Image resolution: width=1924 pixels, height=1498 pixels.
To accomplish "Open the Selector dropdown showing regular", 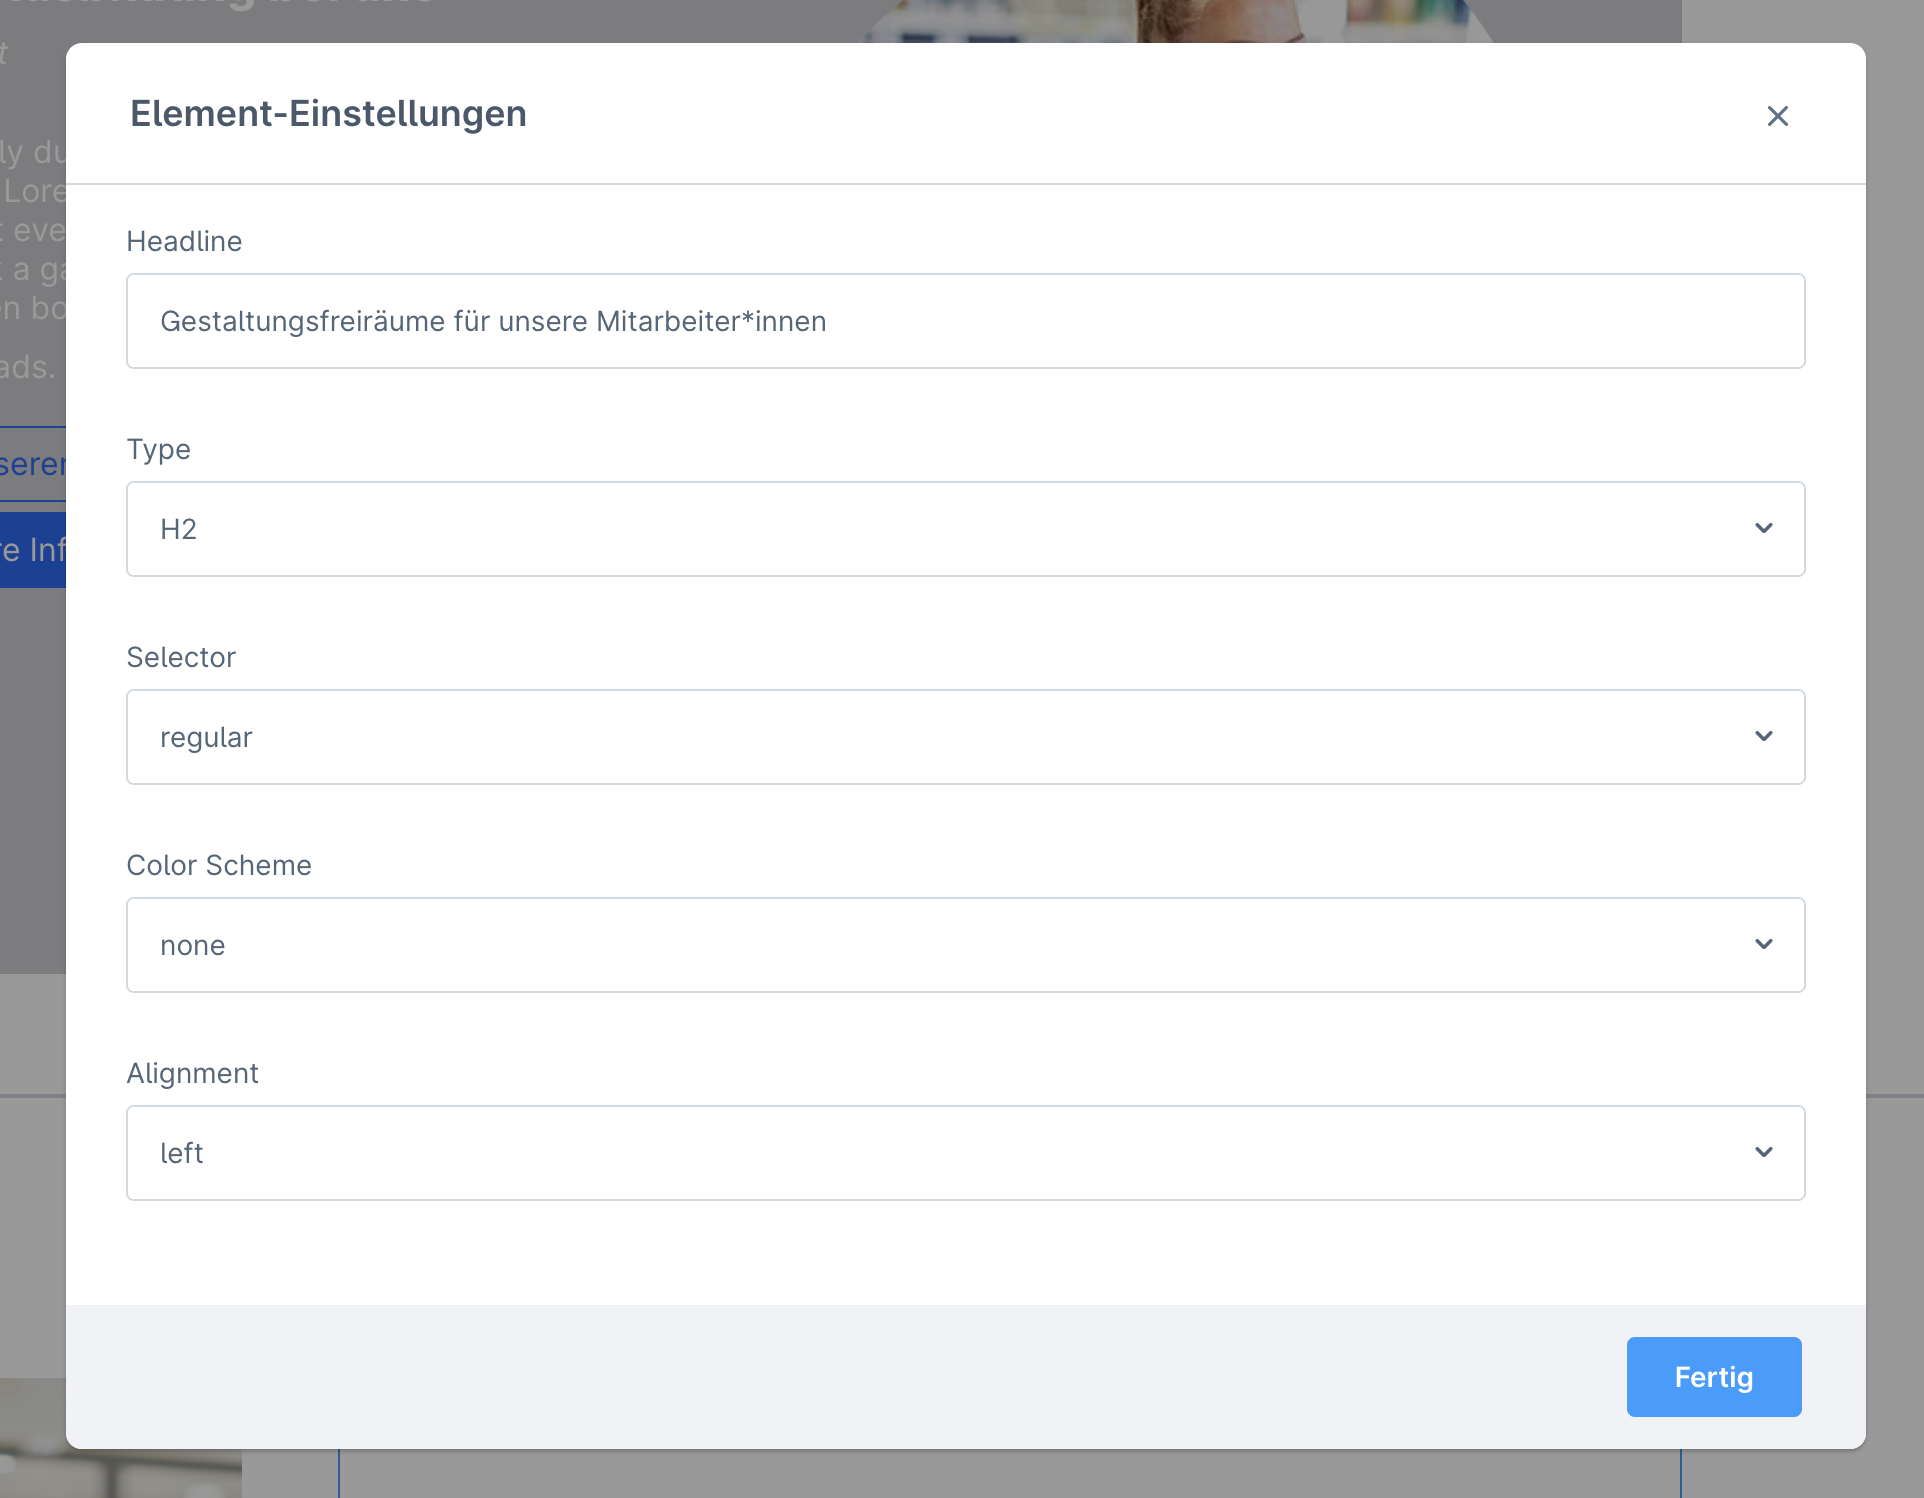I will (x=965, y=737).
